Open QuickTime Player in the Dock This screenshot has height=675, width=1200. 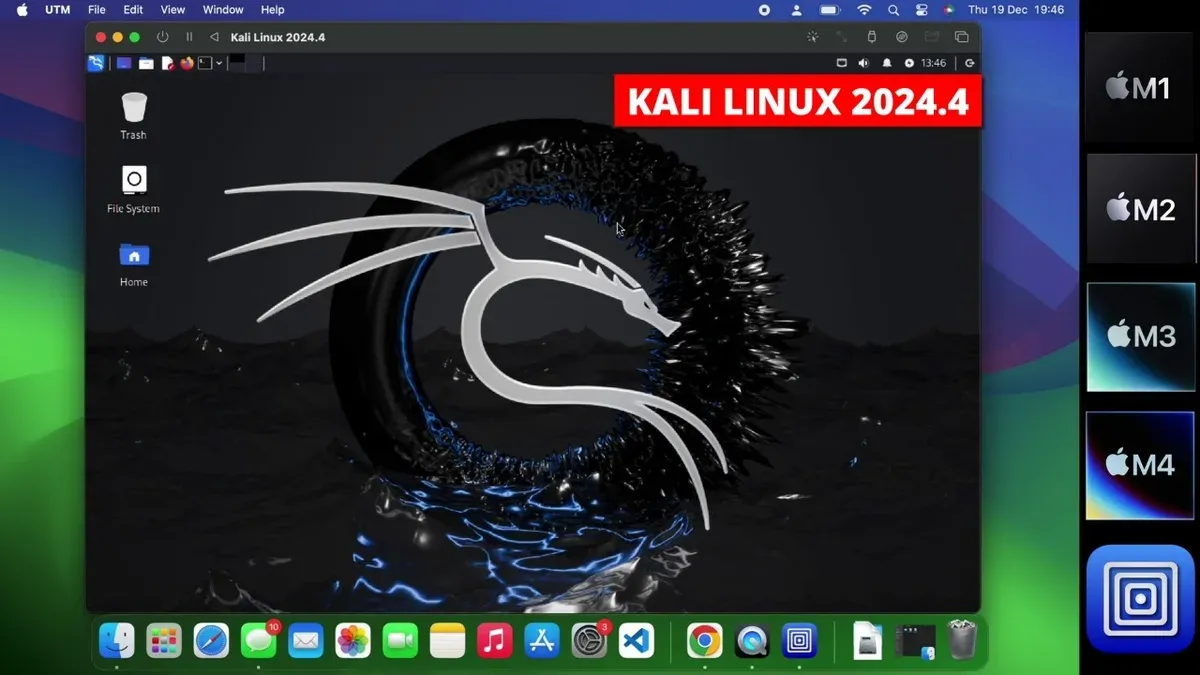pyautogui.click(x=752, y=640)
